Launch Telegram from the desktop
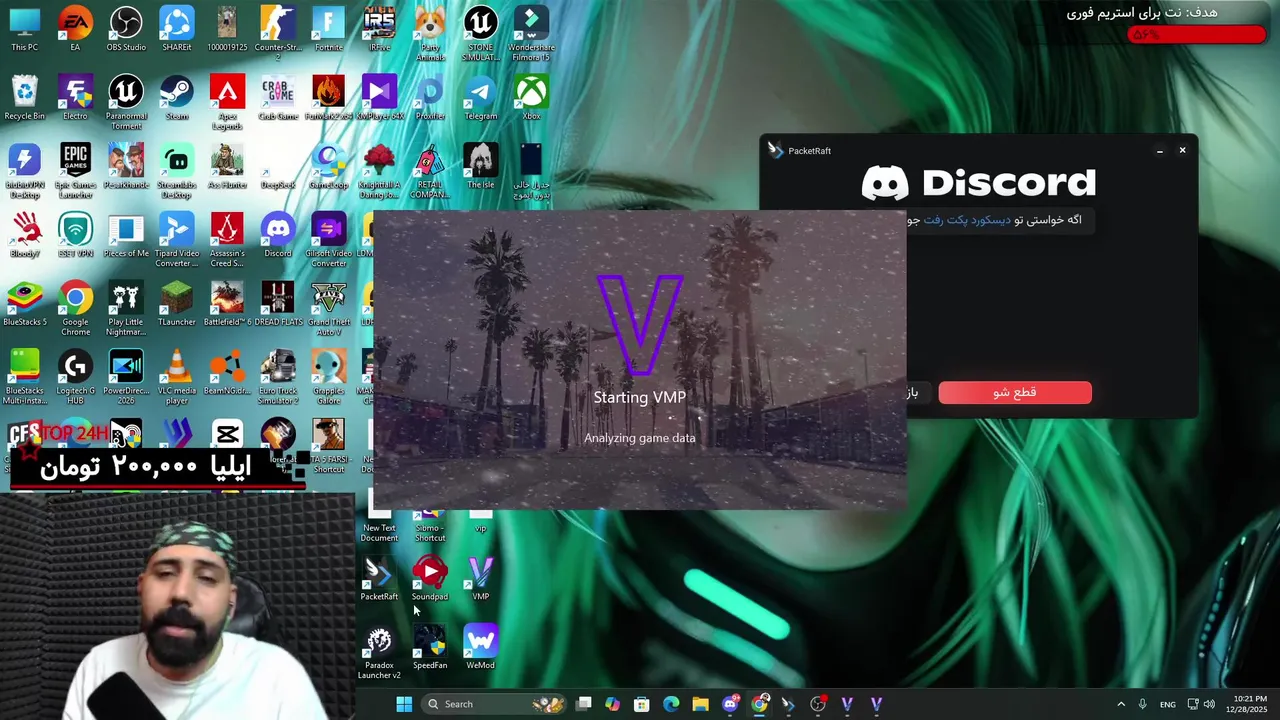 (481, 97)
